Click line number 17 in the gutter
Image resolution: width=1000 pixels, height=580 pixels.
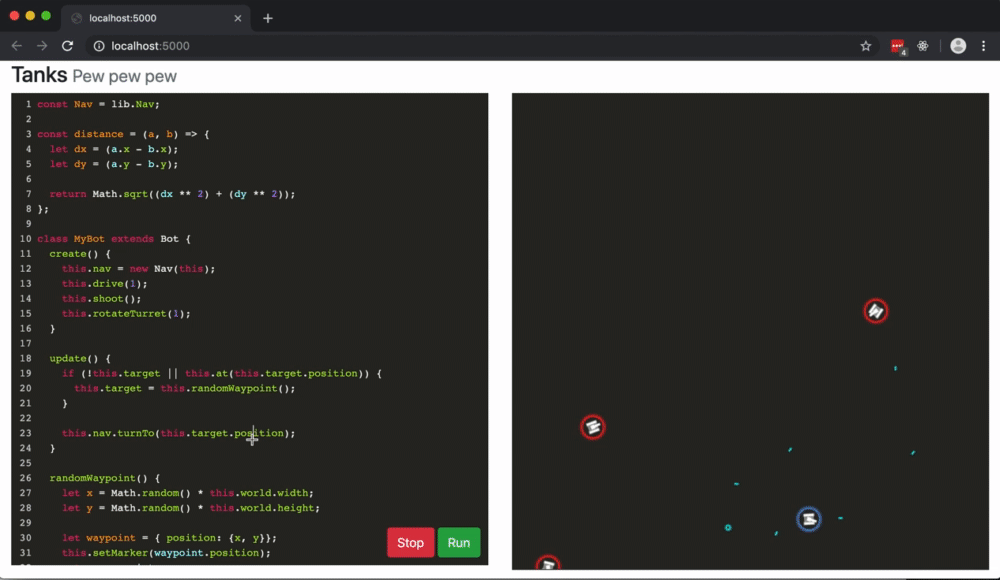(x=26, y=343)
